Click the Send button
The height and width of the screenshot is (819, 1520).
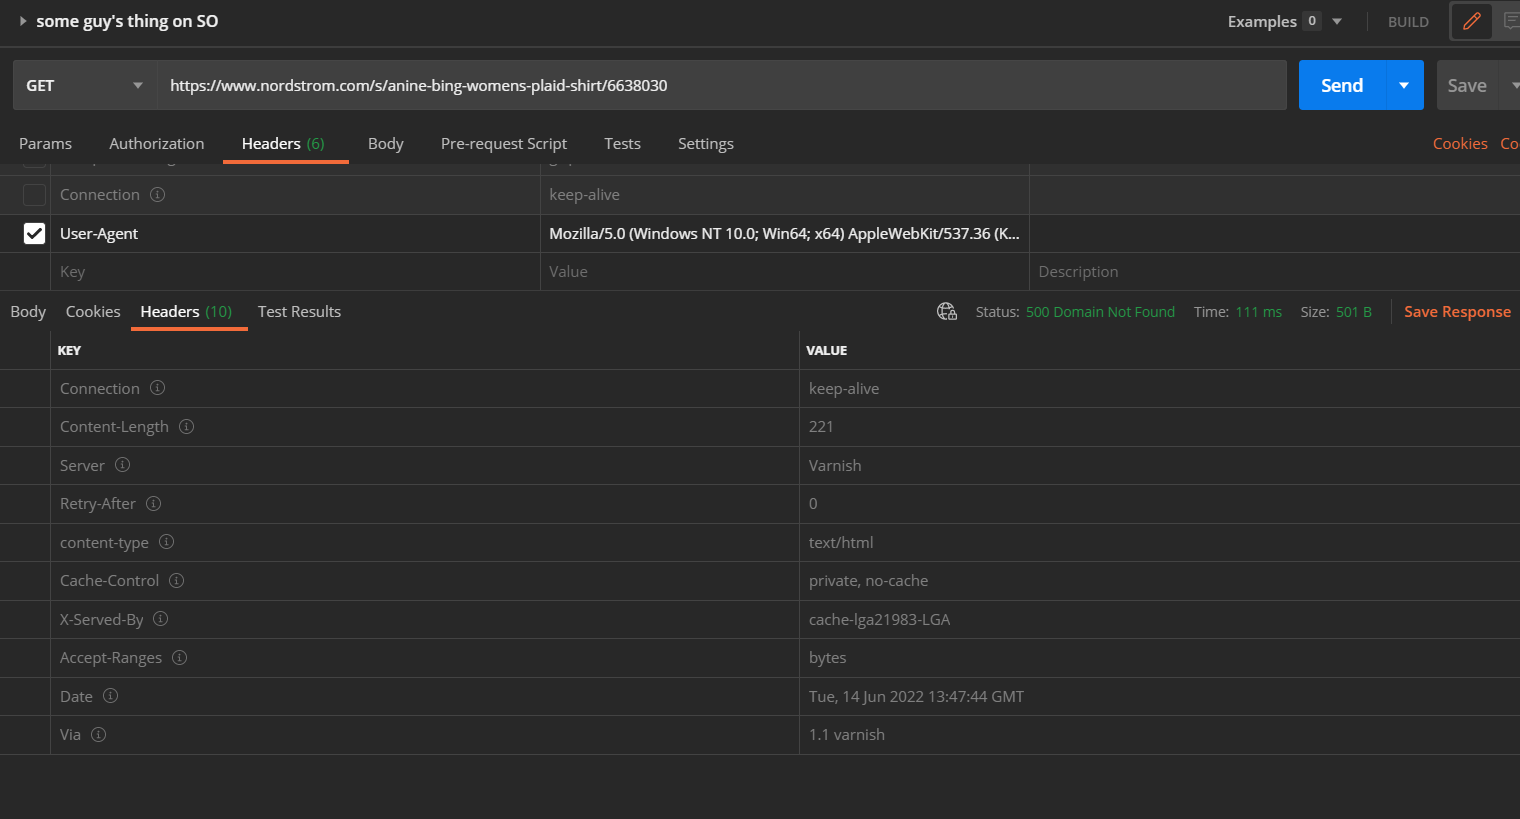coord(1342,85)
